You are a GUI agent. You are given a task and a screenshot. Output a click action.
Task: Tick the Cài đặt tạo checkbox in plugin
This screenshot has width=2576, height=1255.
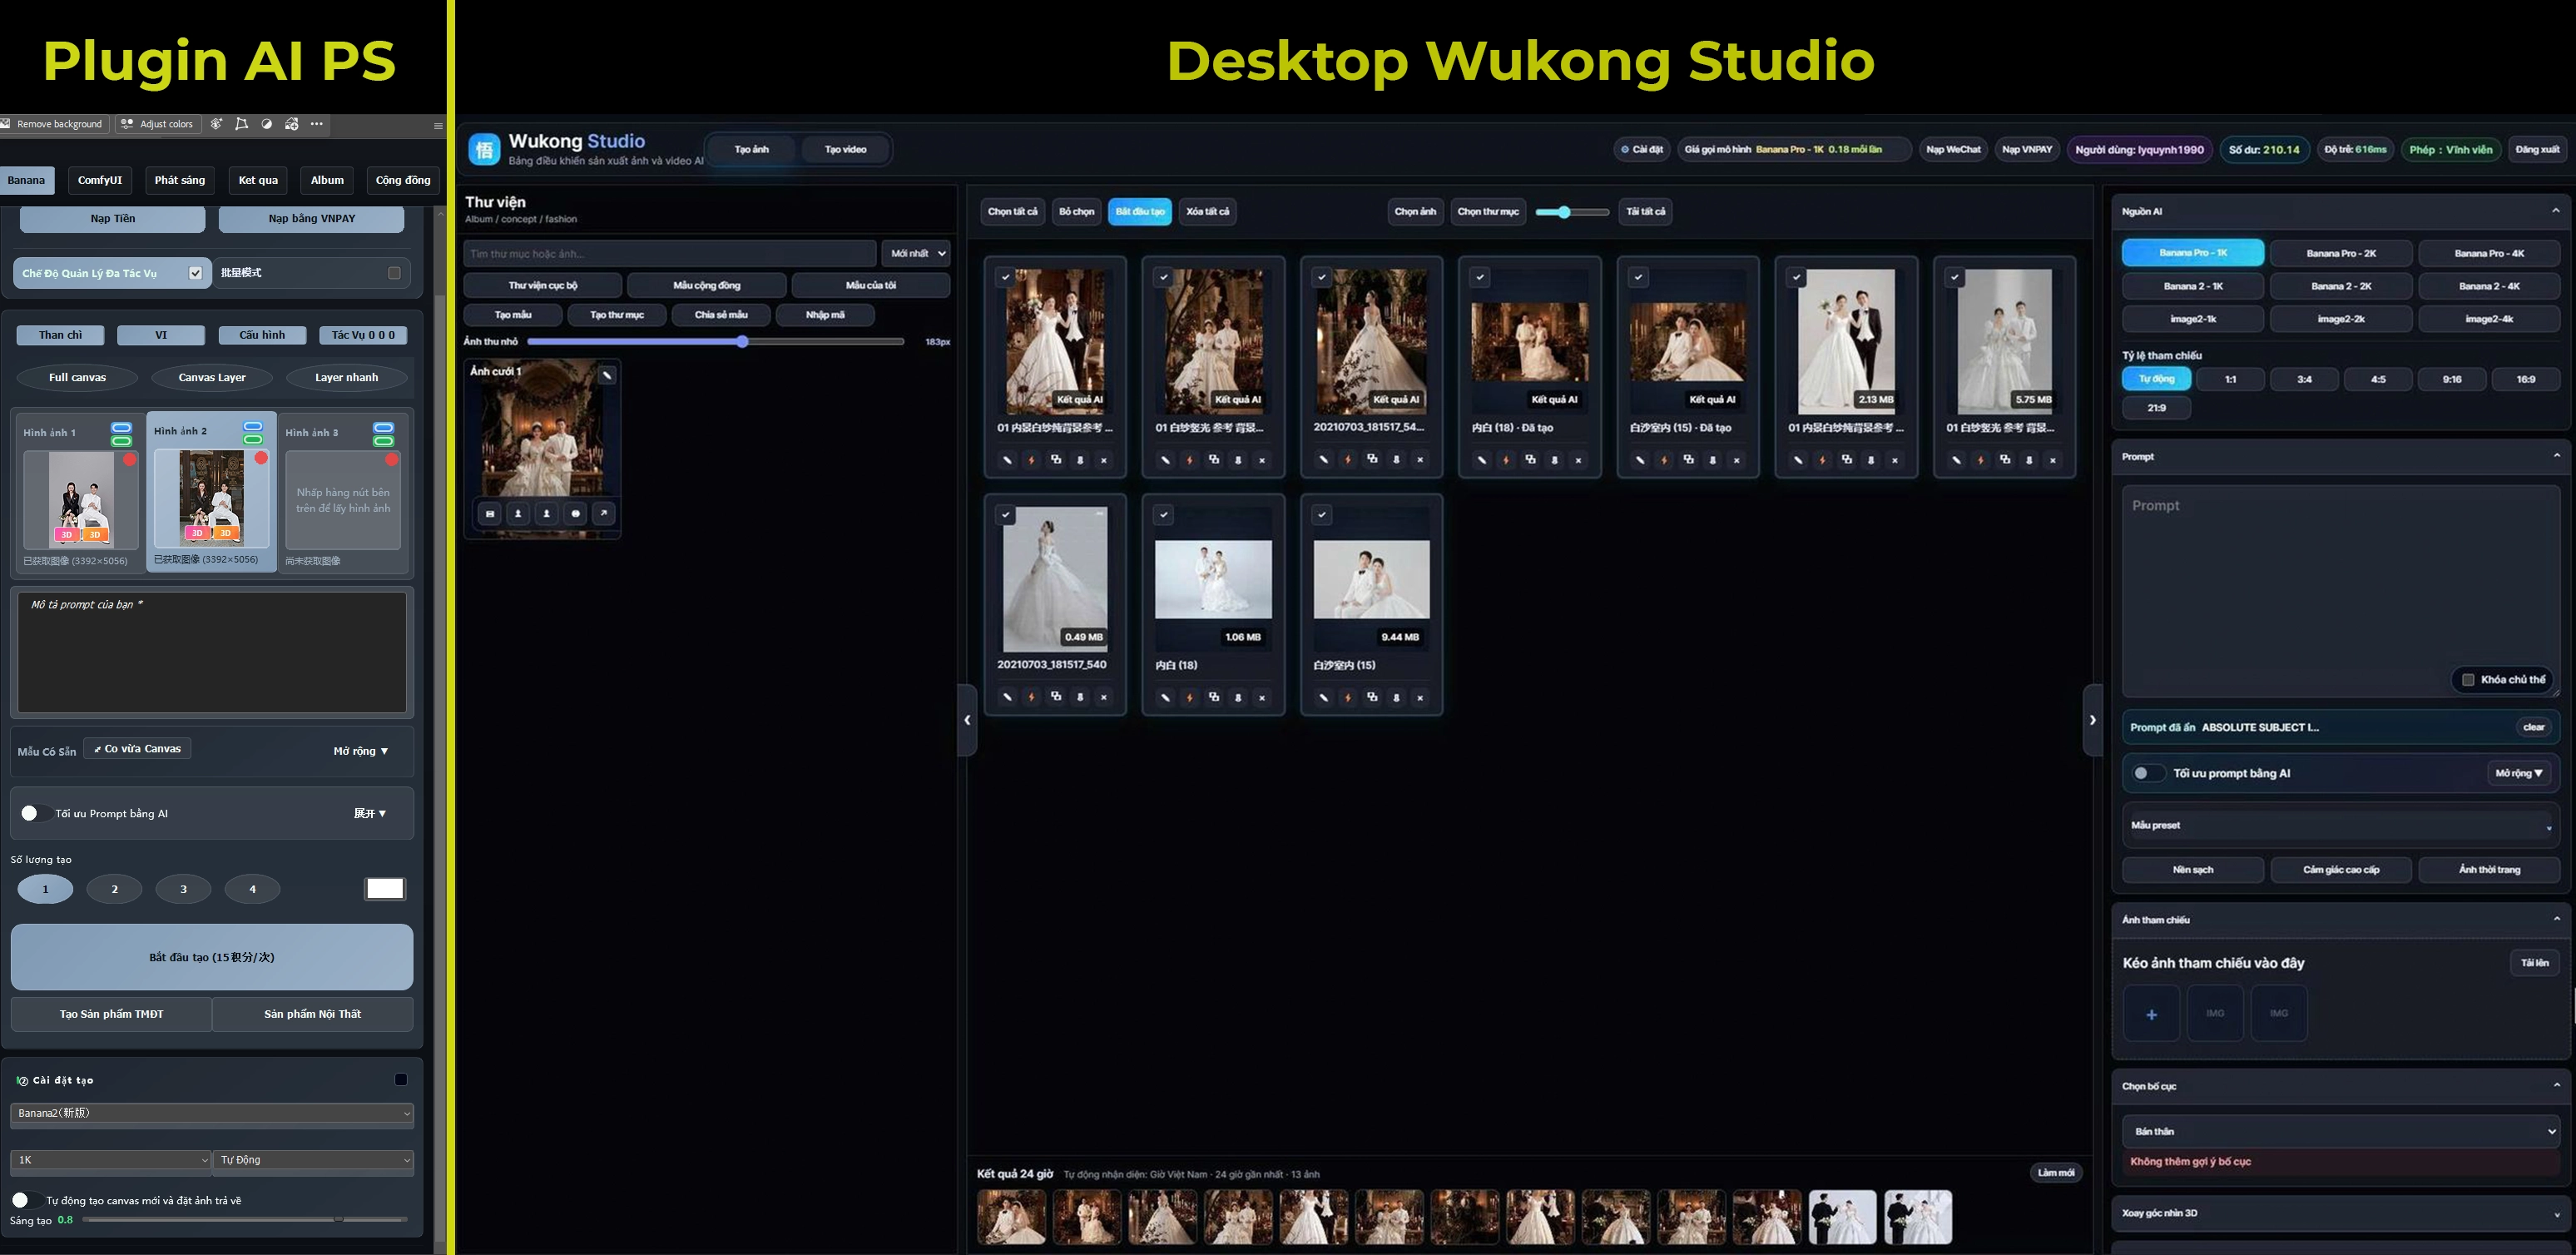click(401, 1079)
